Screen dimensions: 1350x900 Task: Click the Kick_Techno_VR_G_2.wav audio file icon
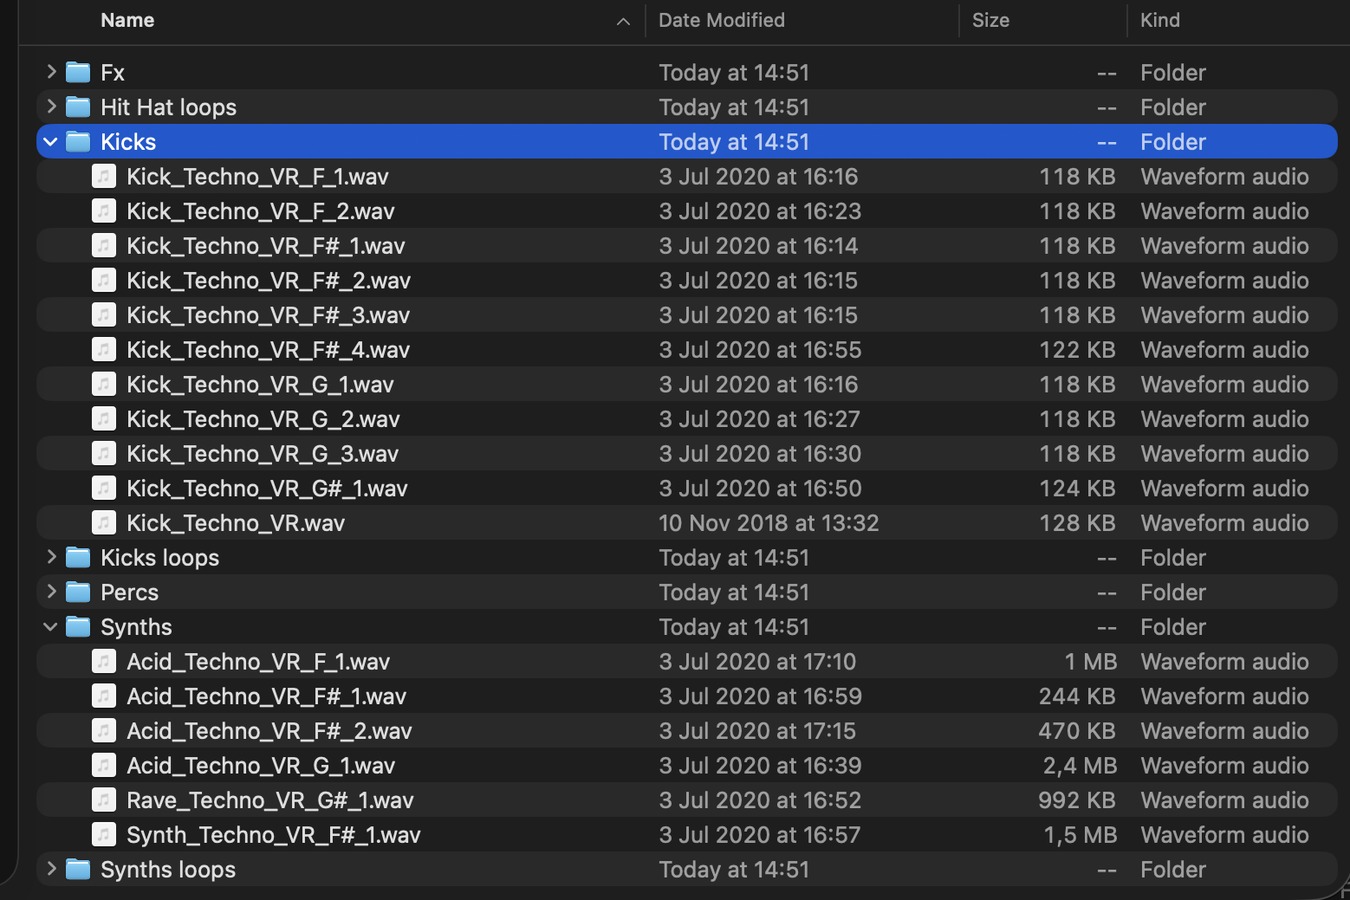[104, 419]
